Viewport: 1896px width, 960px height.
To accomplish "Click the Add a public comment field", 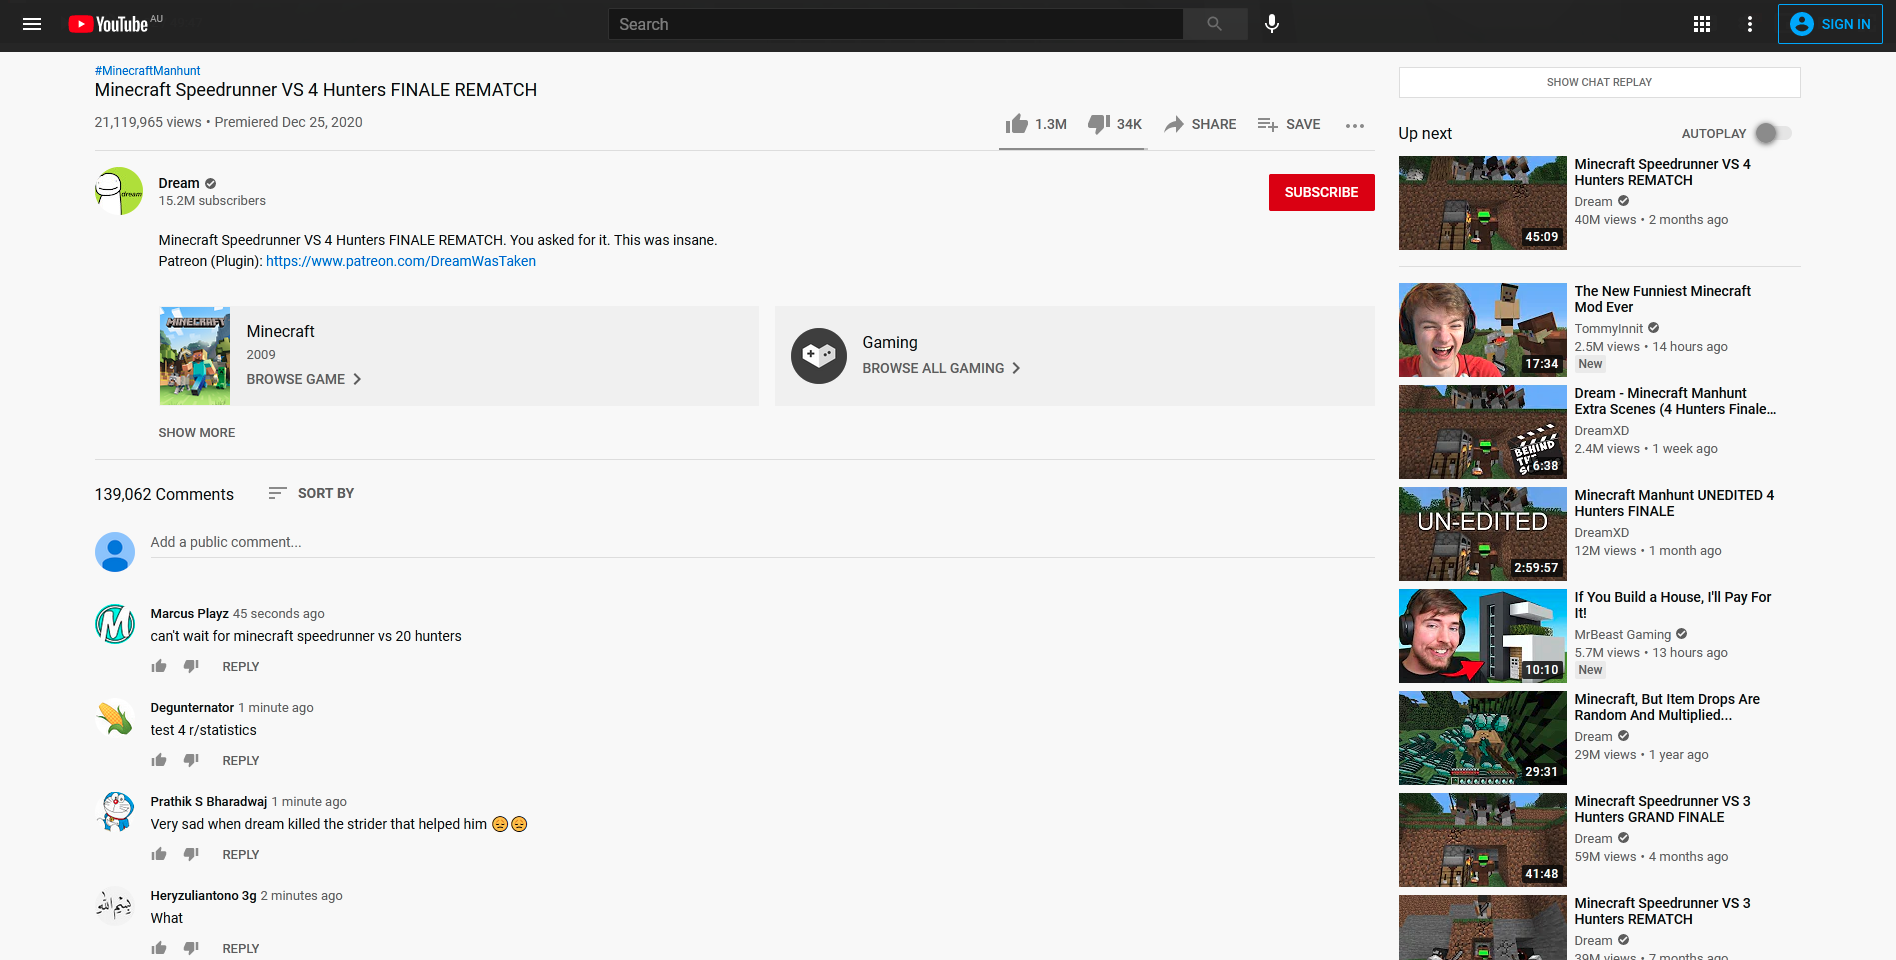I will coord(762,542).
